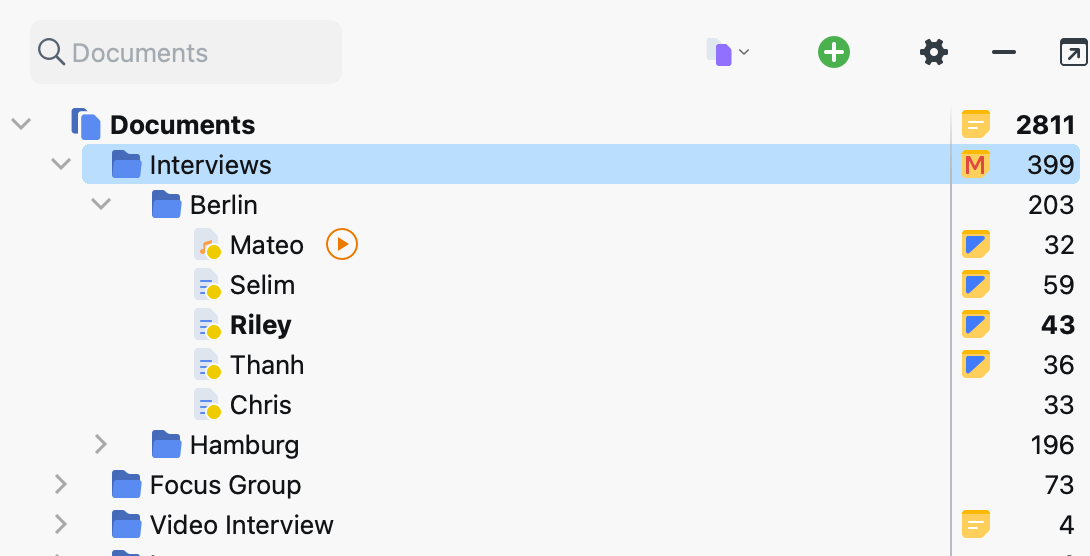Click the Mateo audio document icon
This screenshot has width=1090, height=556.
207,245
